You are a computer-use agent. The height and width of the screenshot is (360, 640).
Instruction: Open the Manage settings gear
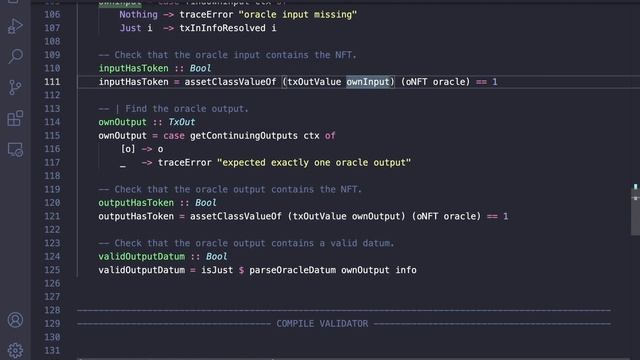pos(15,350)
